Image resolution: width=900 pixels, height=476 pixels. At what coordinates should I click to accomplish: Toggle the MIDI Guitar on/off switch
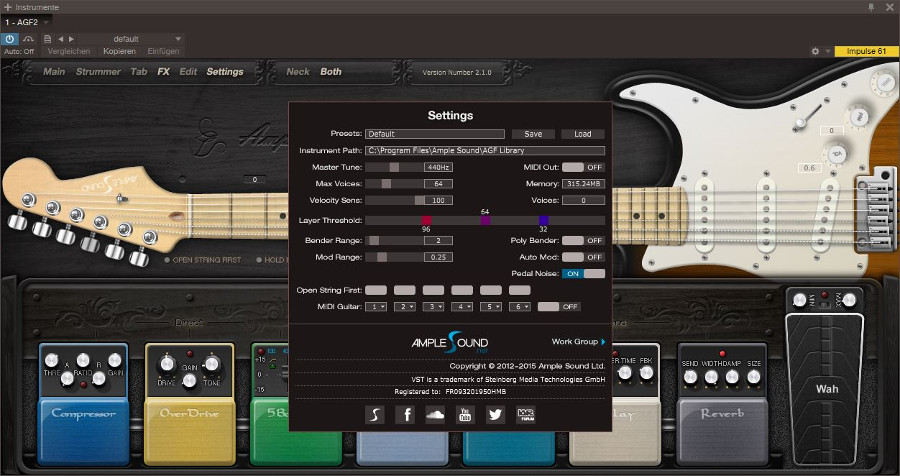[559, 307]
